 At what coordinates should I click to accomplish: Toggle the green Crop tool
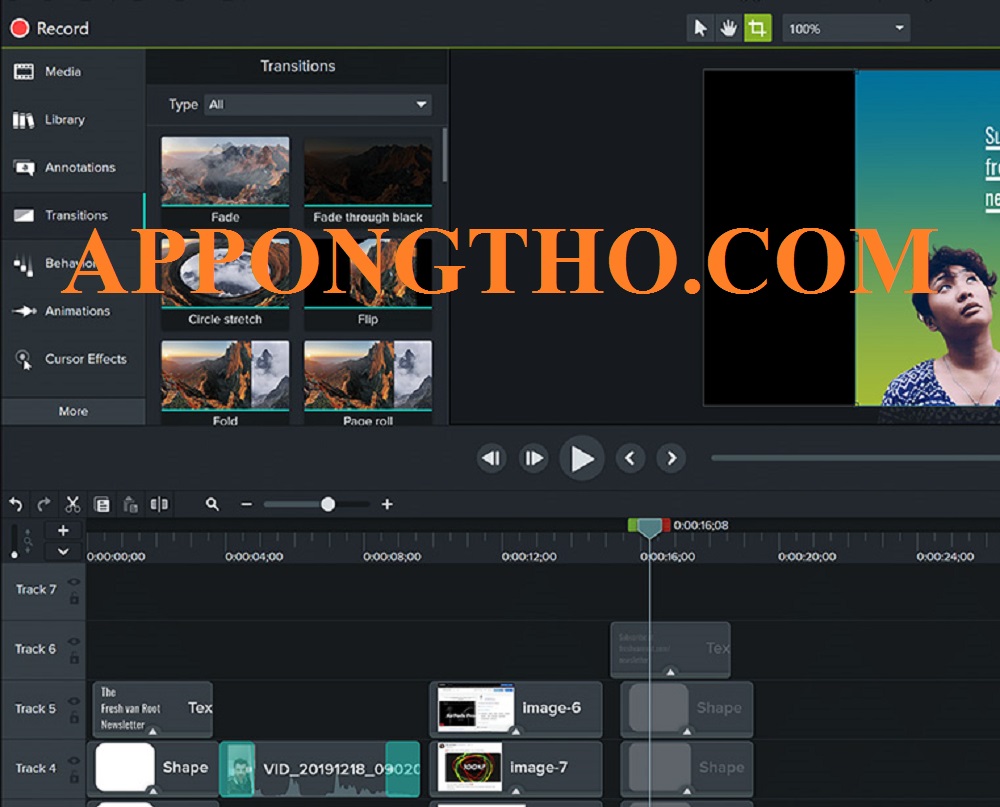point(758,28)
